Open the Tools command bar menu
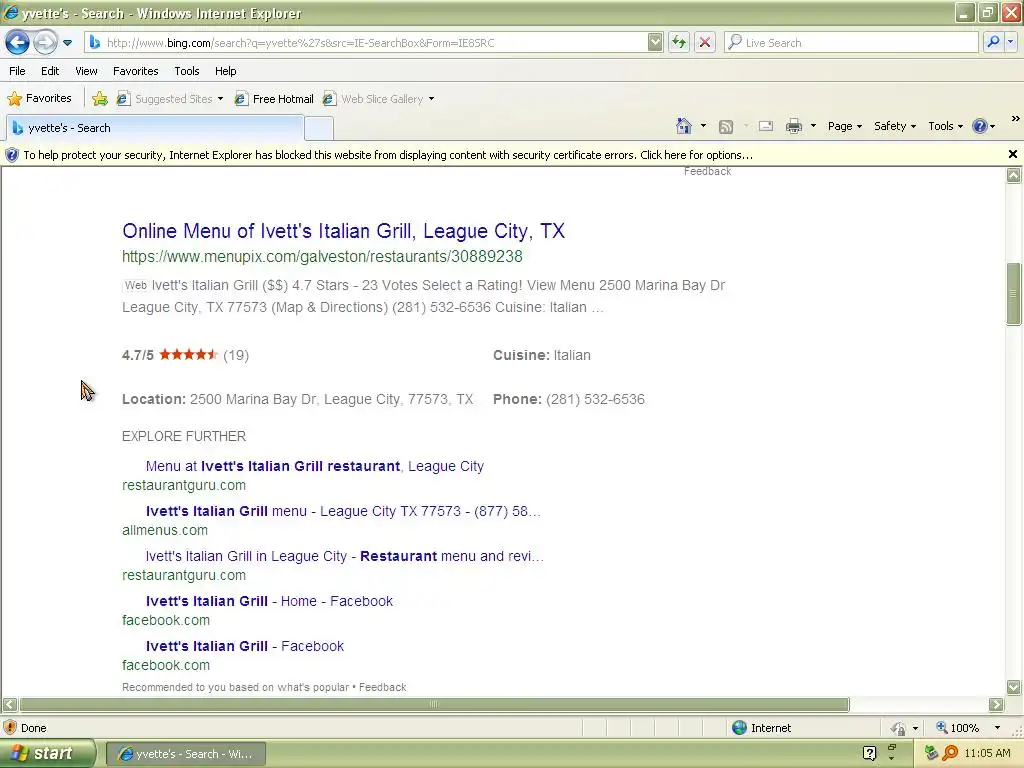This screenshot has height=768, width=1024. point(945,126)
